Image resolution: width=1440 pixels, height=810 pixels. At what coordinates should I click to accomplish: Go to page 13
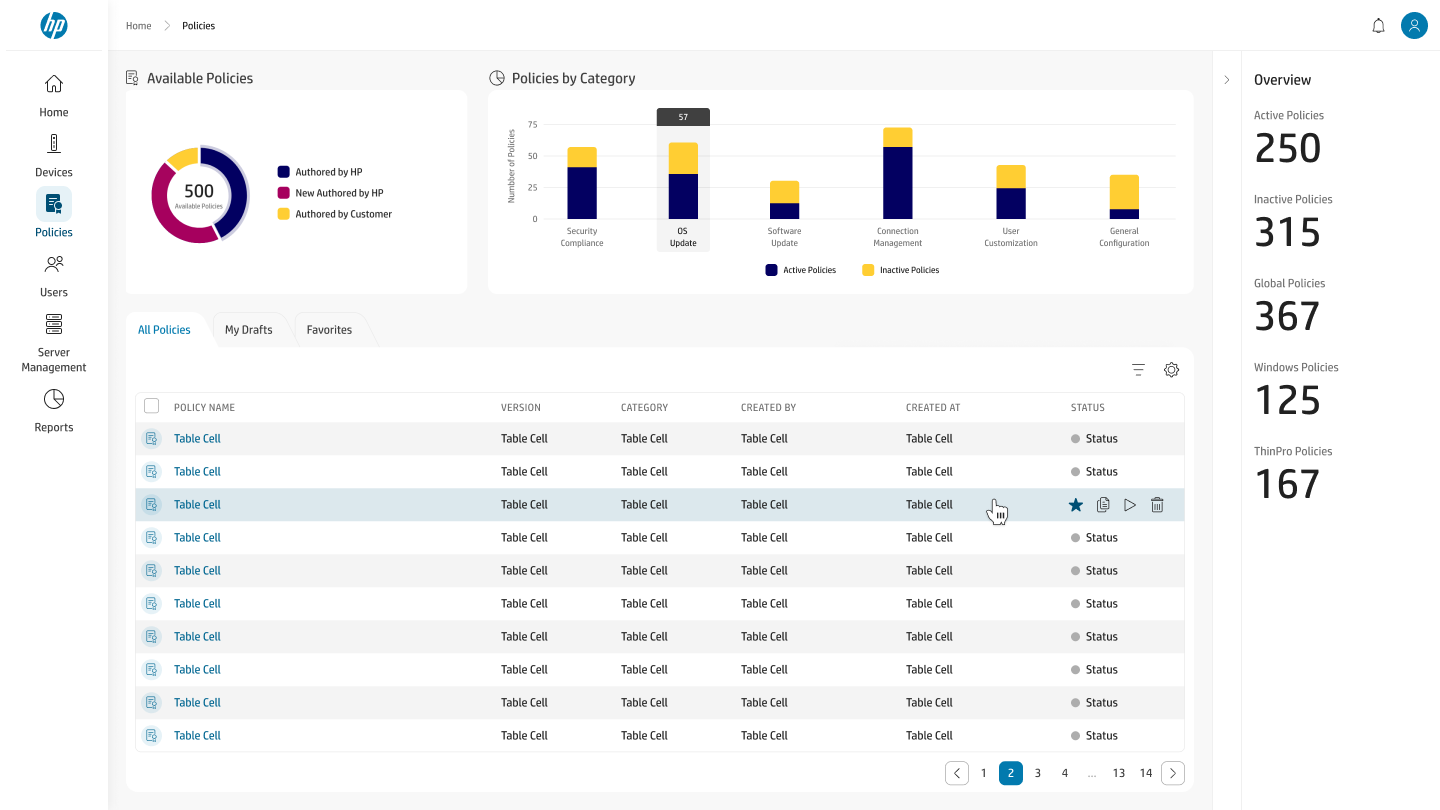coord(1119,773)
